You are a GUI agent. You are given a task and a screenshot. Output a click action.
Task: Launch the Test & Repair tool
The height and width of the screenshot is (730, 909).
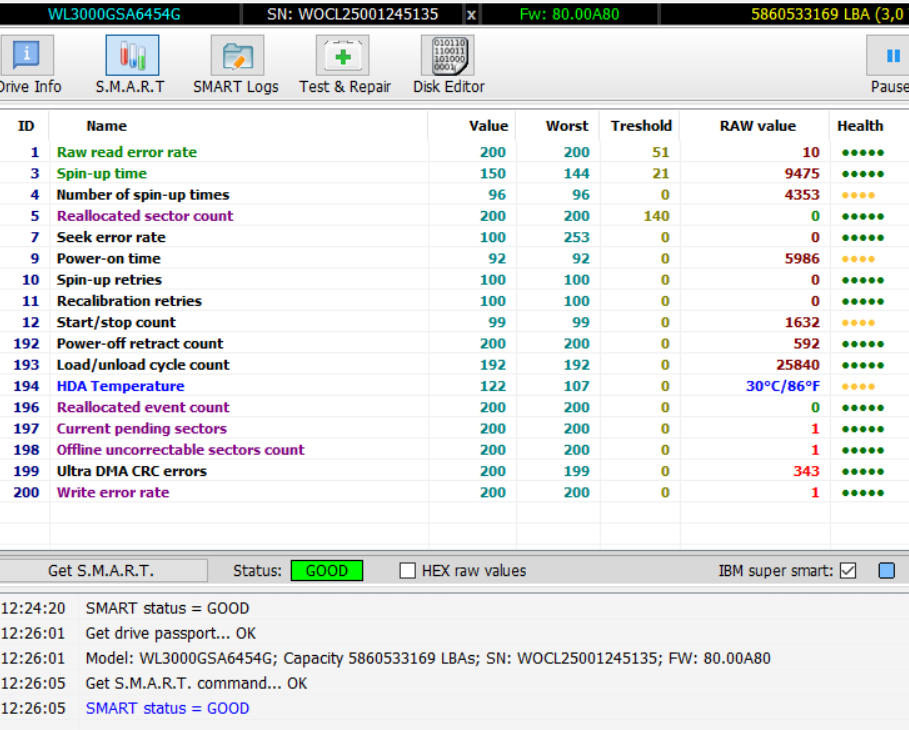[344, 65]
